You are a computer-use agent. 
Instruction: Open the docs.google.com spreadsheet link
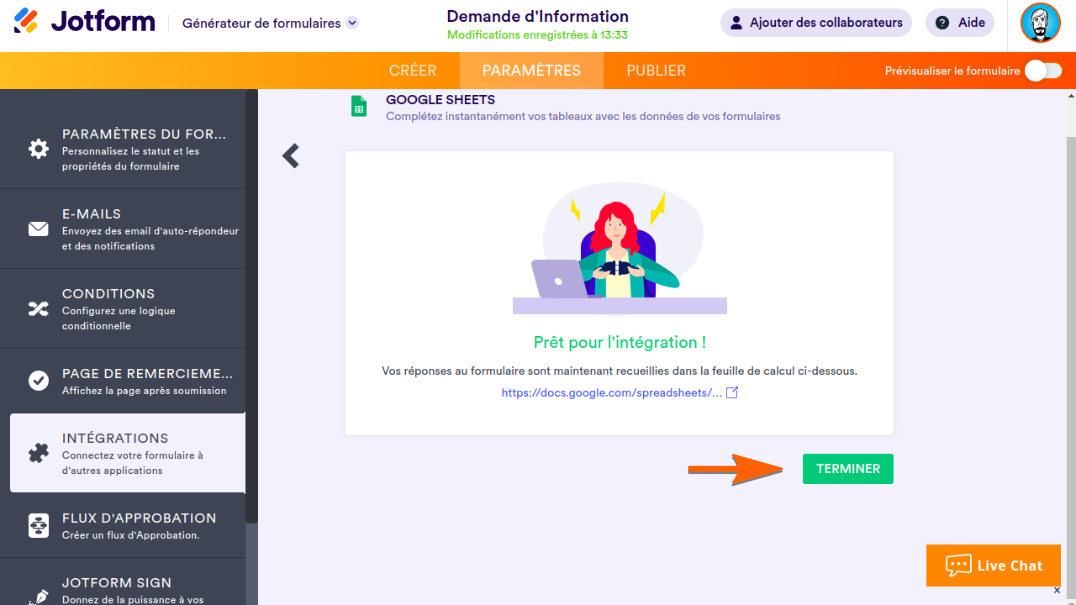pyautogui.click(x=611, y=393)
